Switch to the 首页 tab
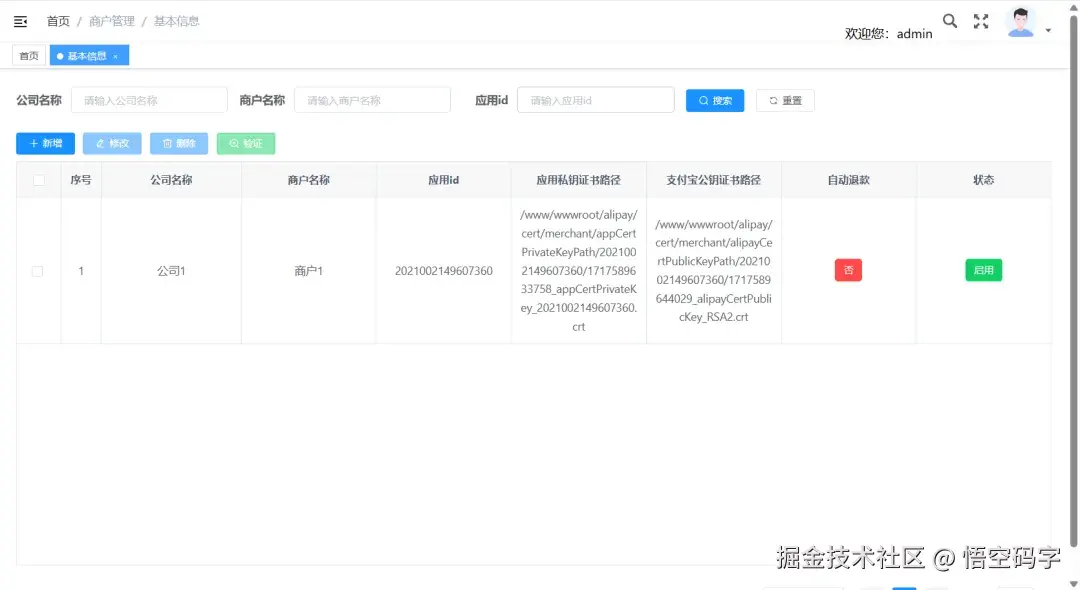Viewport: 1080px width, 590px height. coord(28,55)
